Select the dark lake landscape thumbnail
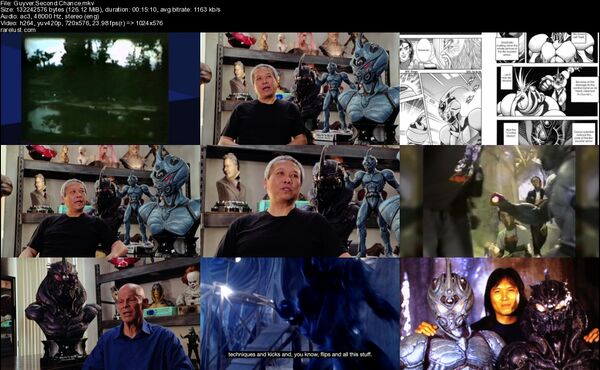The image size is (600, 370). coord(100,88)
